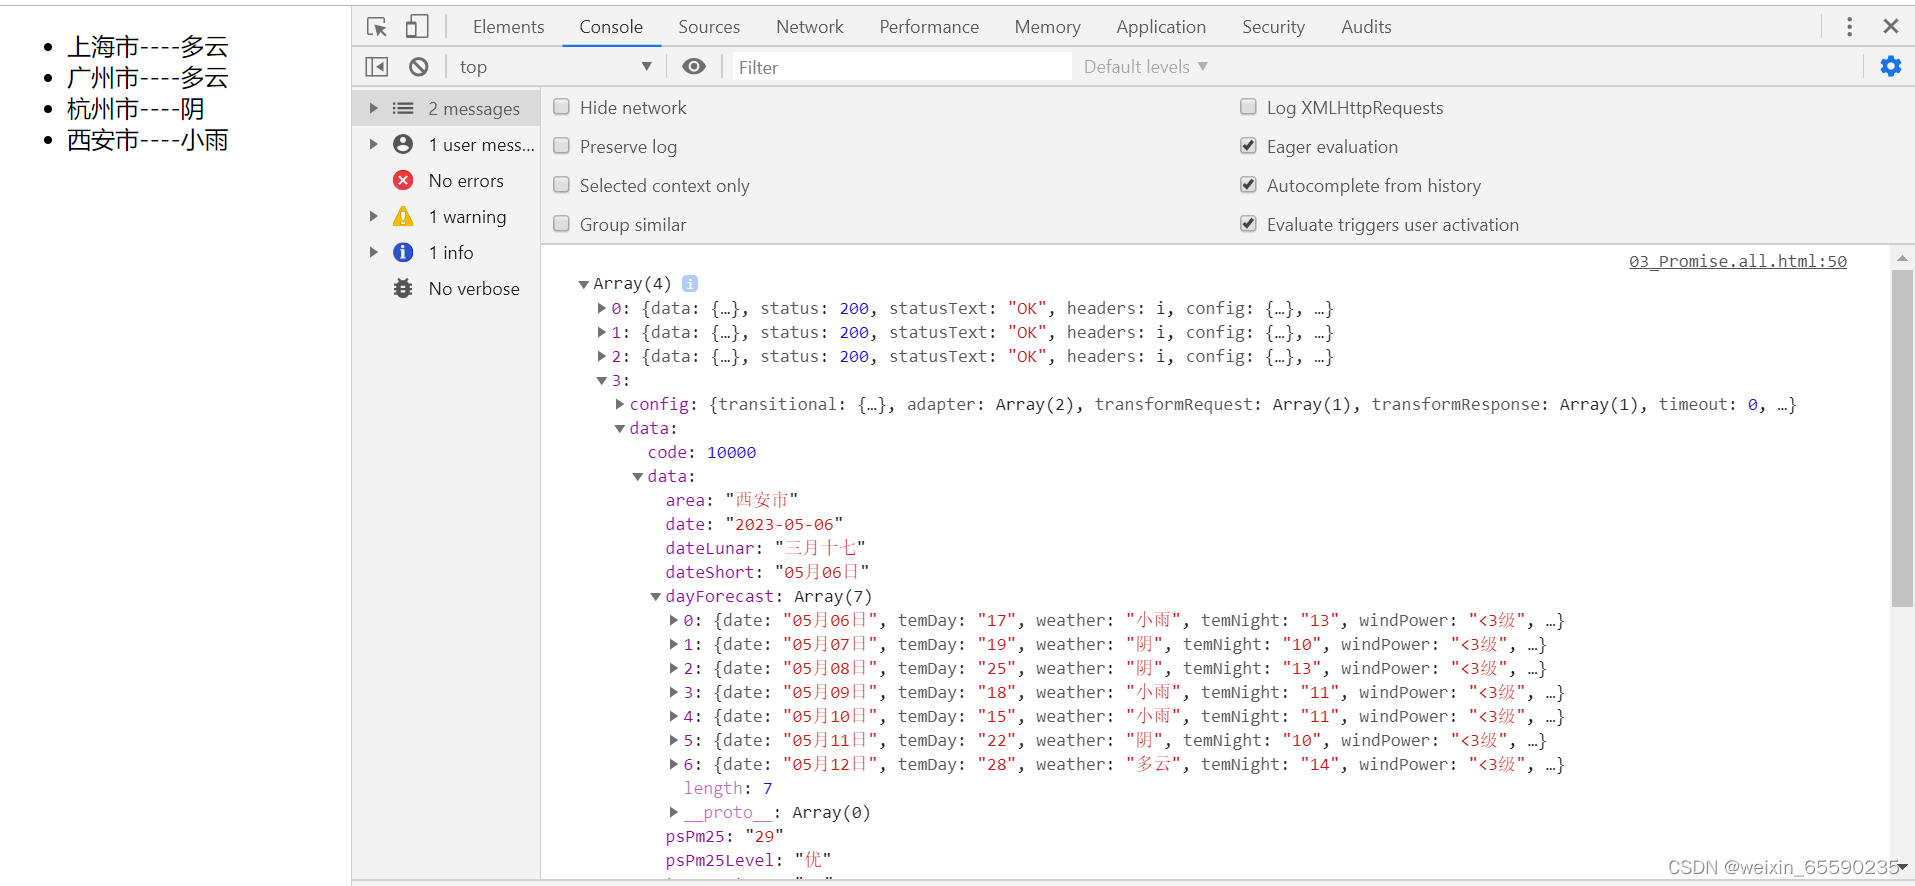Expand the 1 warning group
The width and height of the screenshot is (1915, 886).
tap(373, 216)
